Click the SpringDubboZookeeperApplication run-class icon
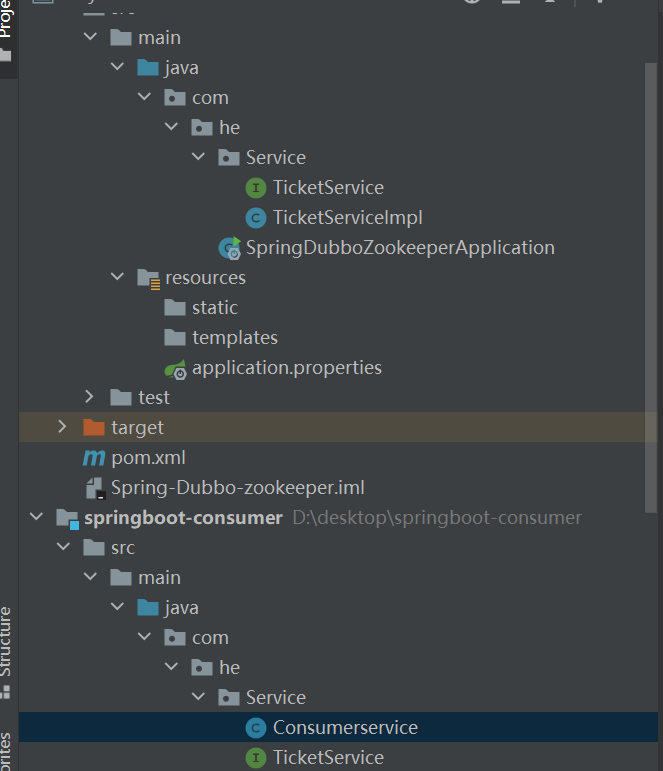This screenshot has height=771, width=663. point(231,248)
